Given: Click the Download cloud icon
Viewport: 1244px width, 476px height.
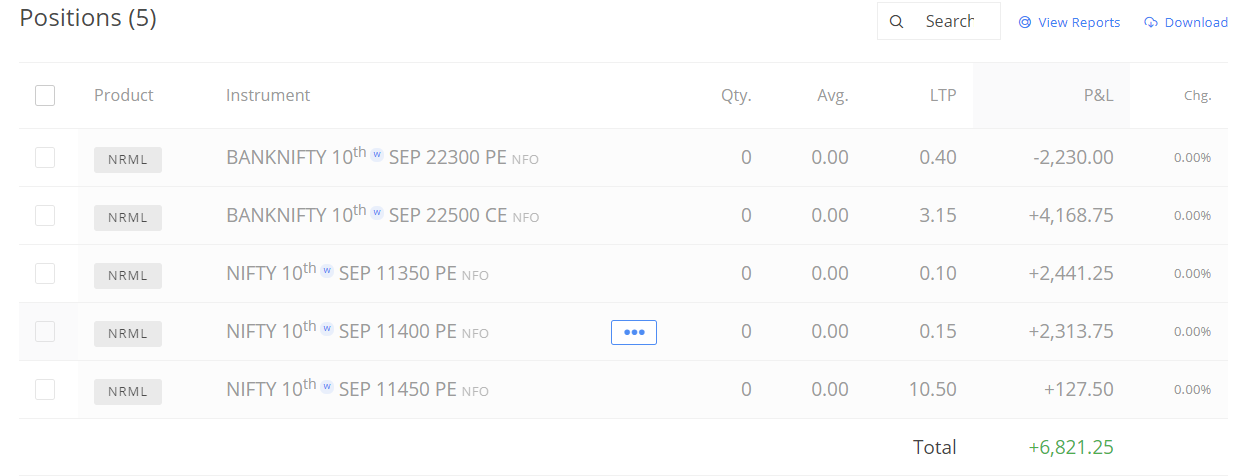Looking at the screenshot, I should (x=1151, y=22).
